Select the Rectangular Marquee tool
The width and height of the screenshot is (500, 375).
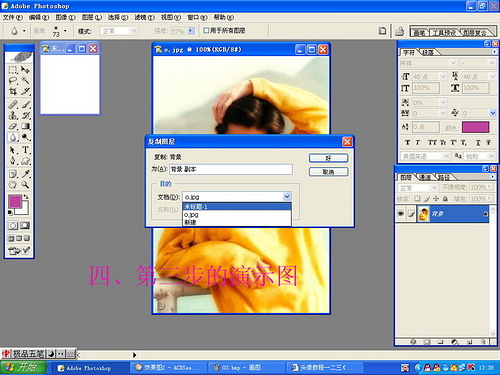[x=13, y=70]
